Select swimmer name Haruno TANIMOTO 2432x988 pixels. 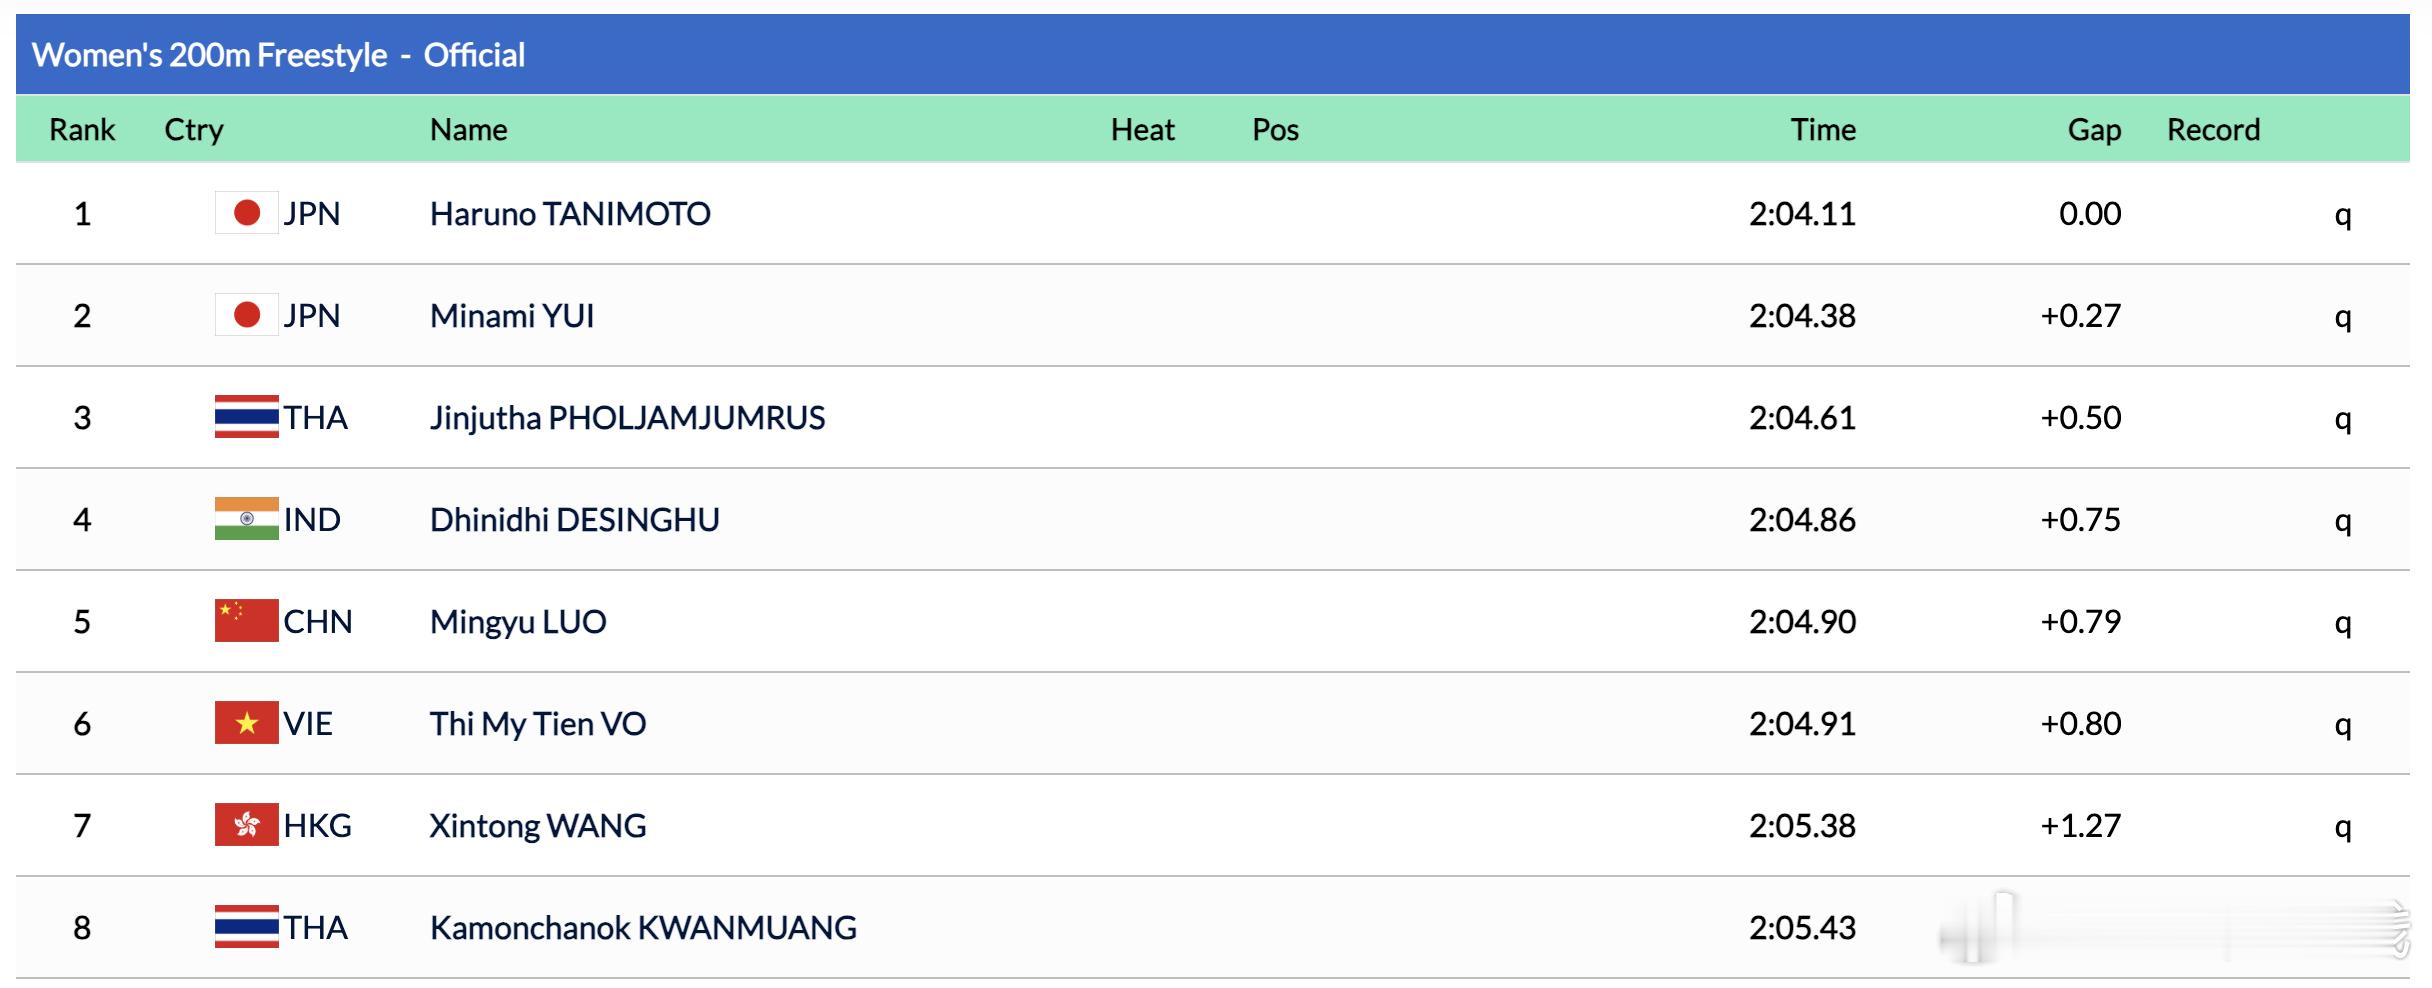click(x=570, y=214)
